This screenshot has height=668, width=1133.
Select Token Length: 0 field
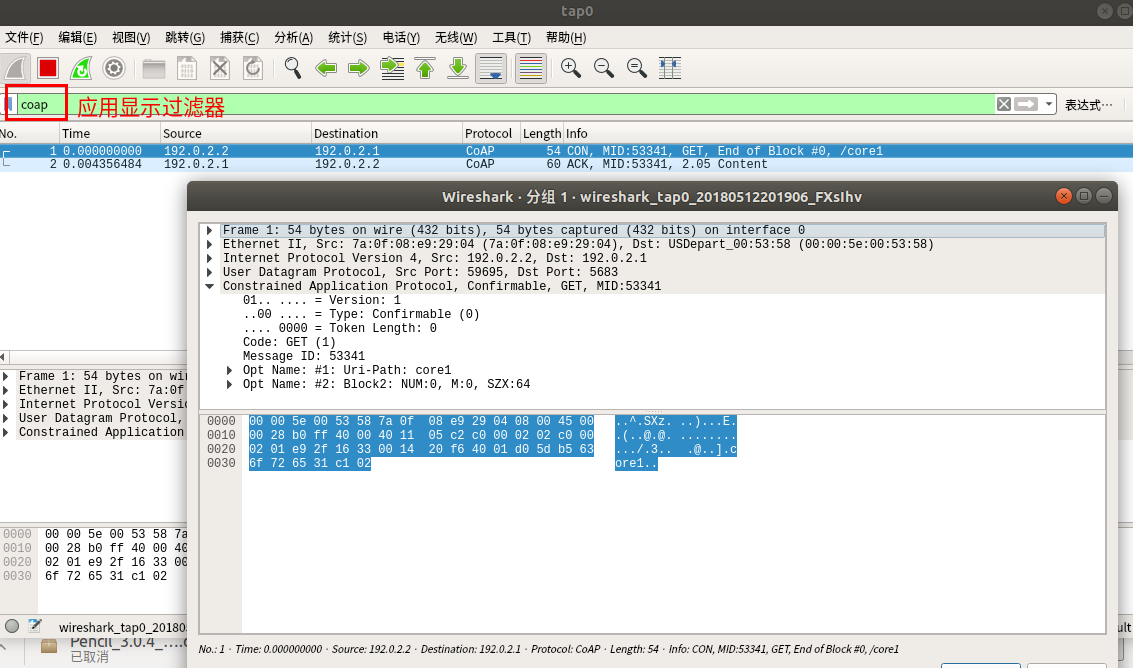pyautogui.click(x=340, y=328)
